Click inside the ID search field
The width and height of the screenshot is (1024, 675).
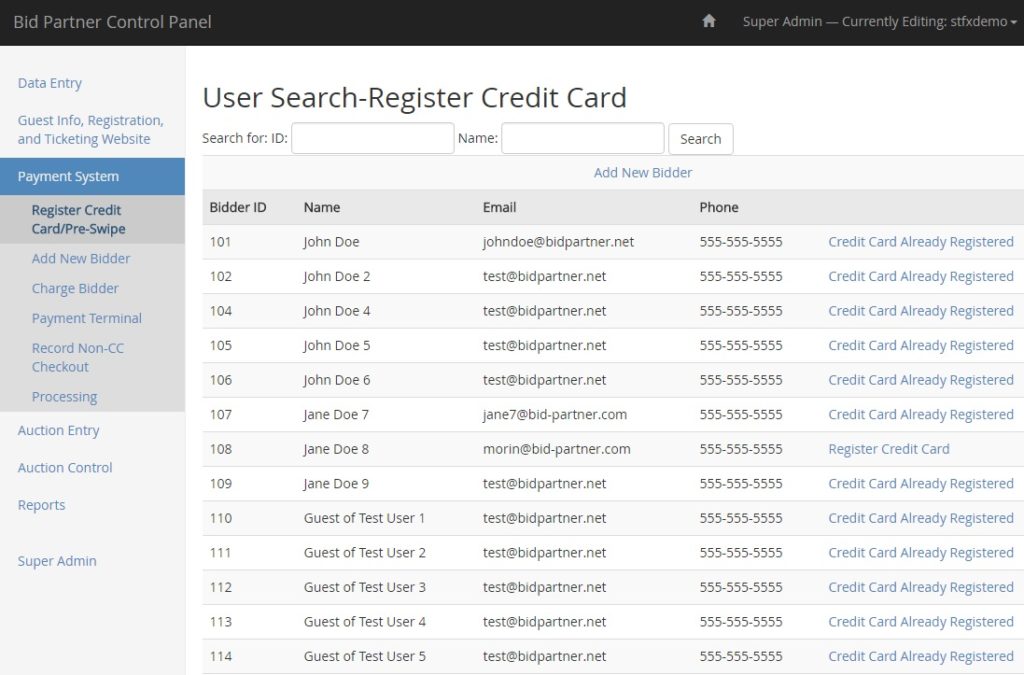(x=372, y=138)
